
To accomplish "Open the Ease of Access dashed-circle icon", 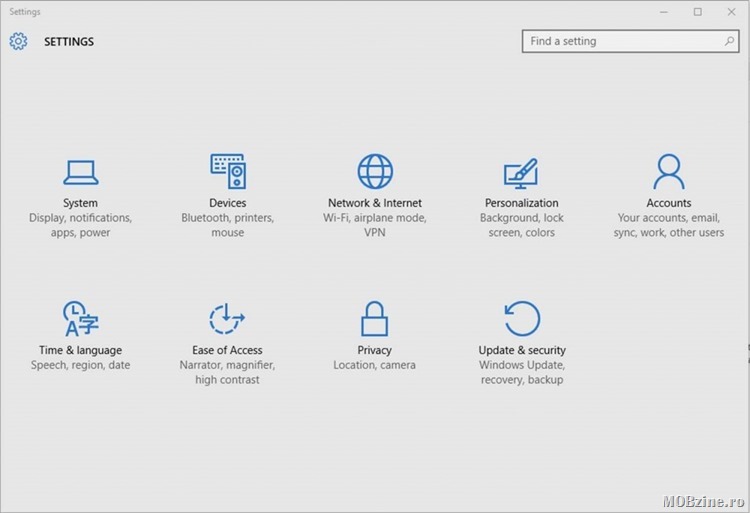I will [x=227, y=318].
